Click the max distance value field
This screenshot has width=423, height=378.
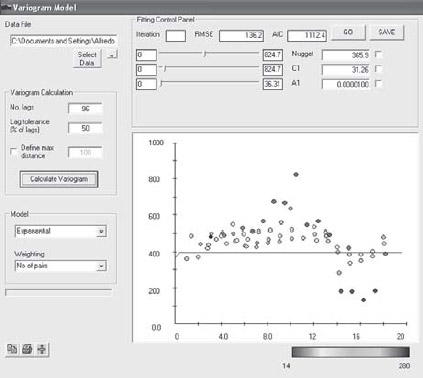tap(85, 152)
